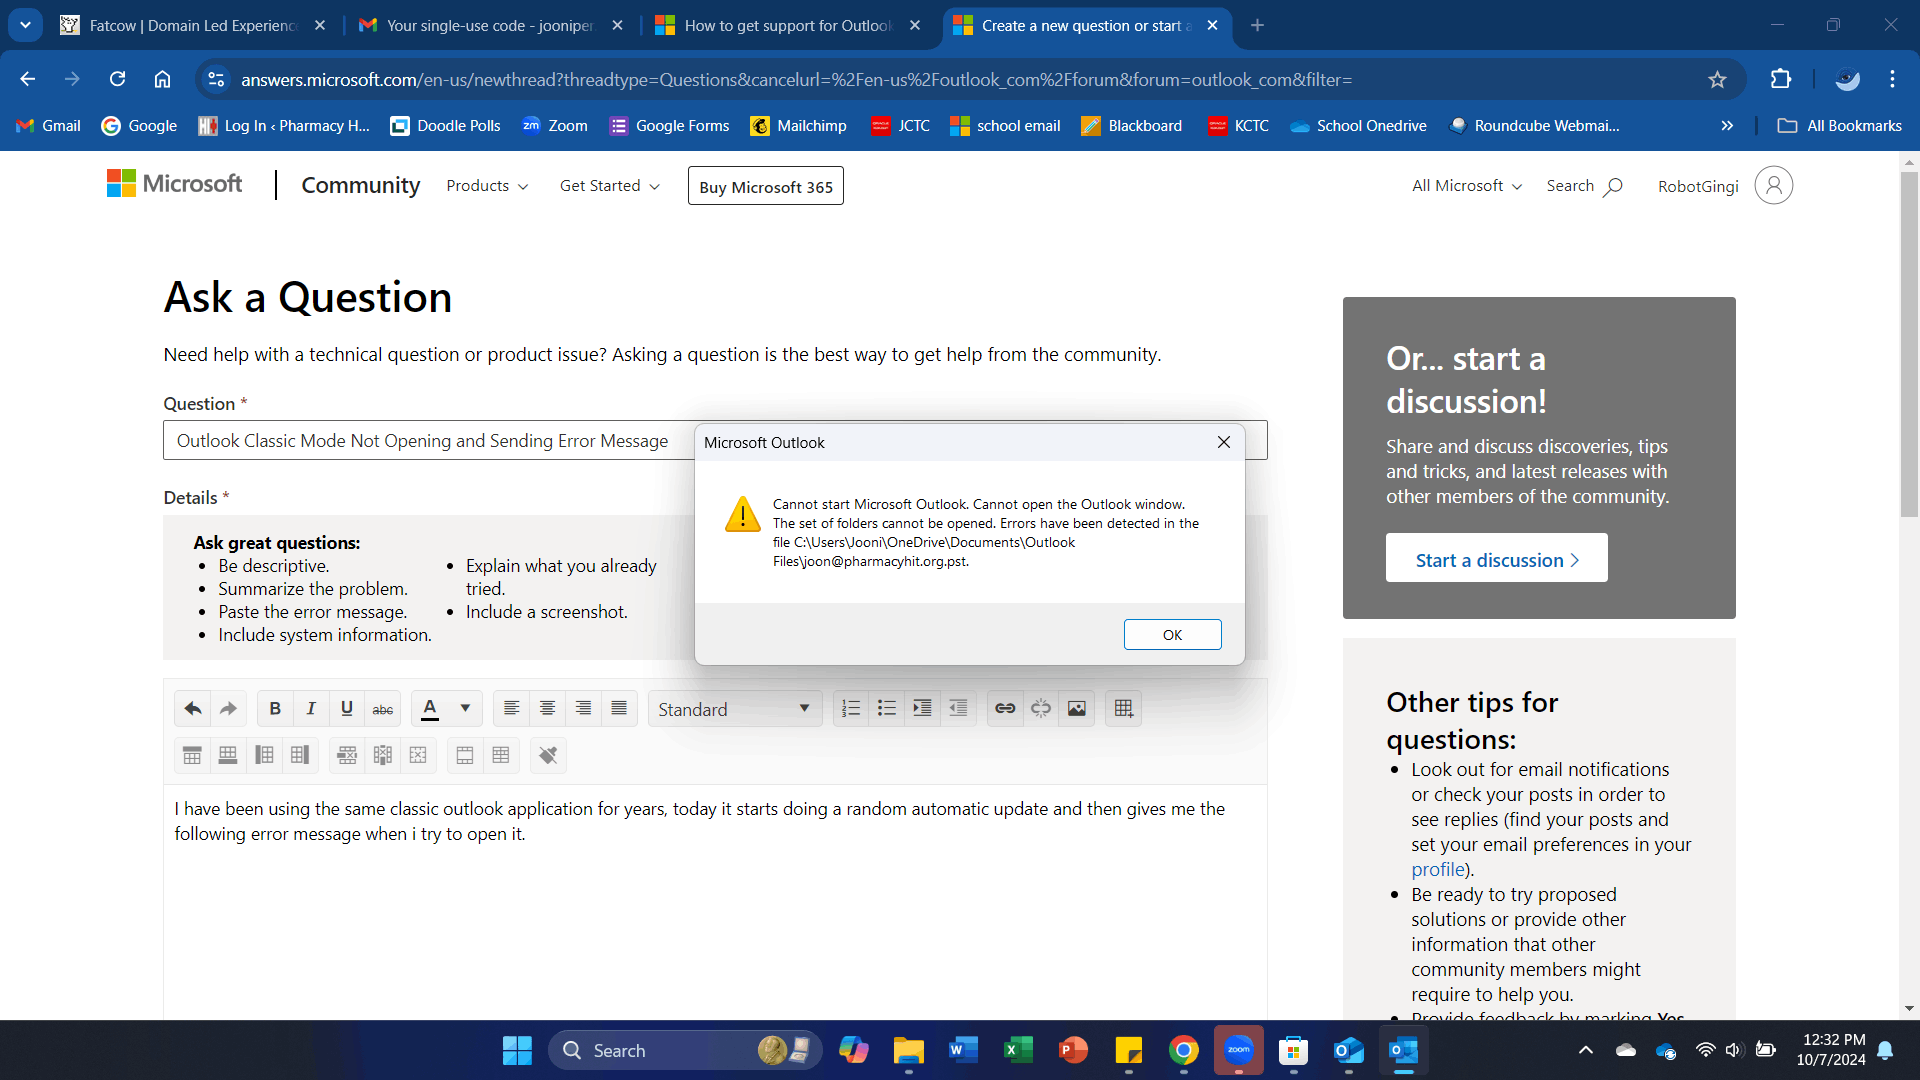This screenshot has width=1920, height=1080.
Task: Click the bulleted list icon
Action: point(886,709)
